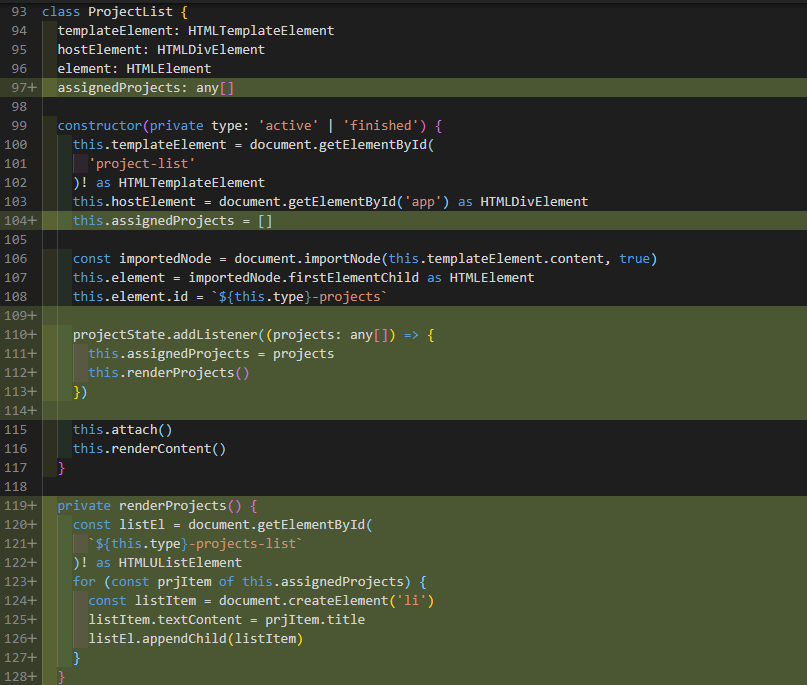Screen dimensions: 807x685
Task: Click 'const listEl = document.getElementById(' line
Action: coord(222,526)
